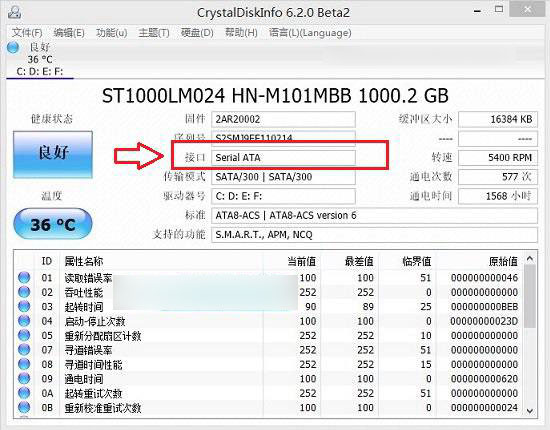The width and height of the screenshot is (550, 430).
Task: Click the attribute name 重新校准重试次数
Action: point(103,408)
